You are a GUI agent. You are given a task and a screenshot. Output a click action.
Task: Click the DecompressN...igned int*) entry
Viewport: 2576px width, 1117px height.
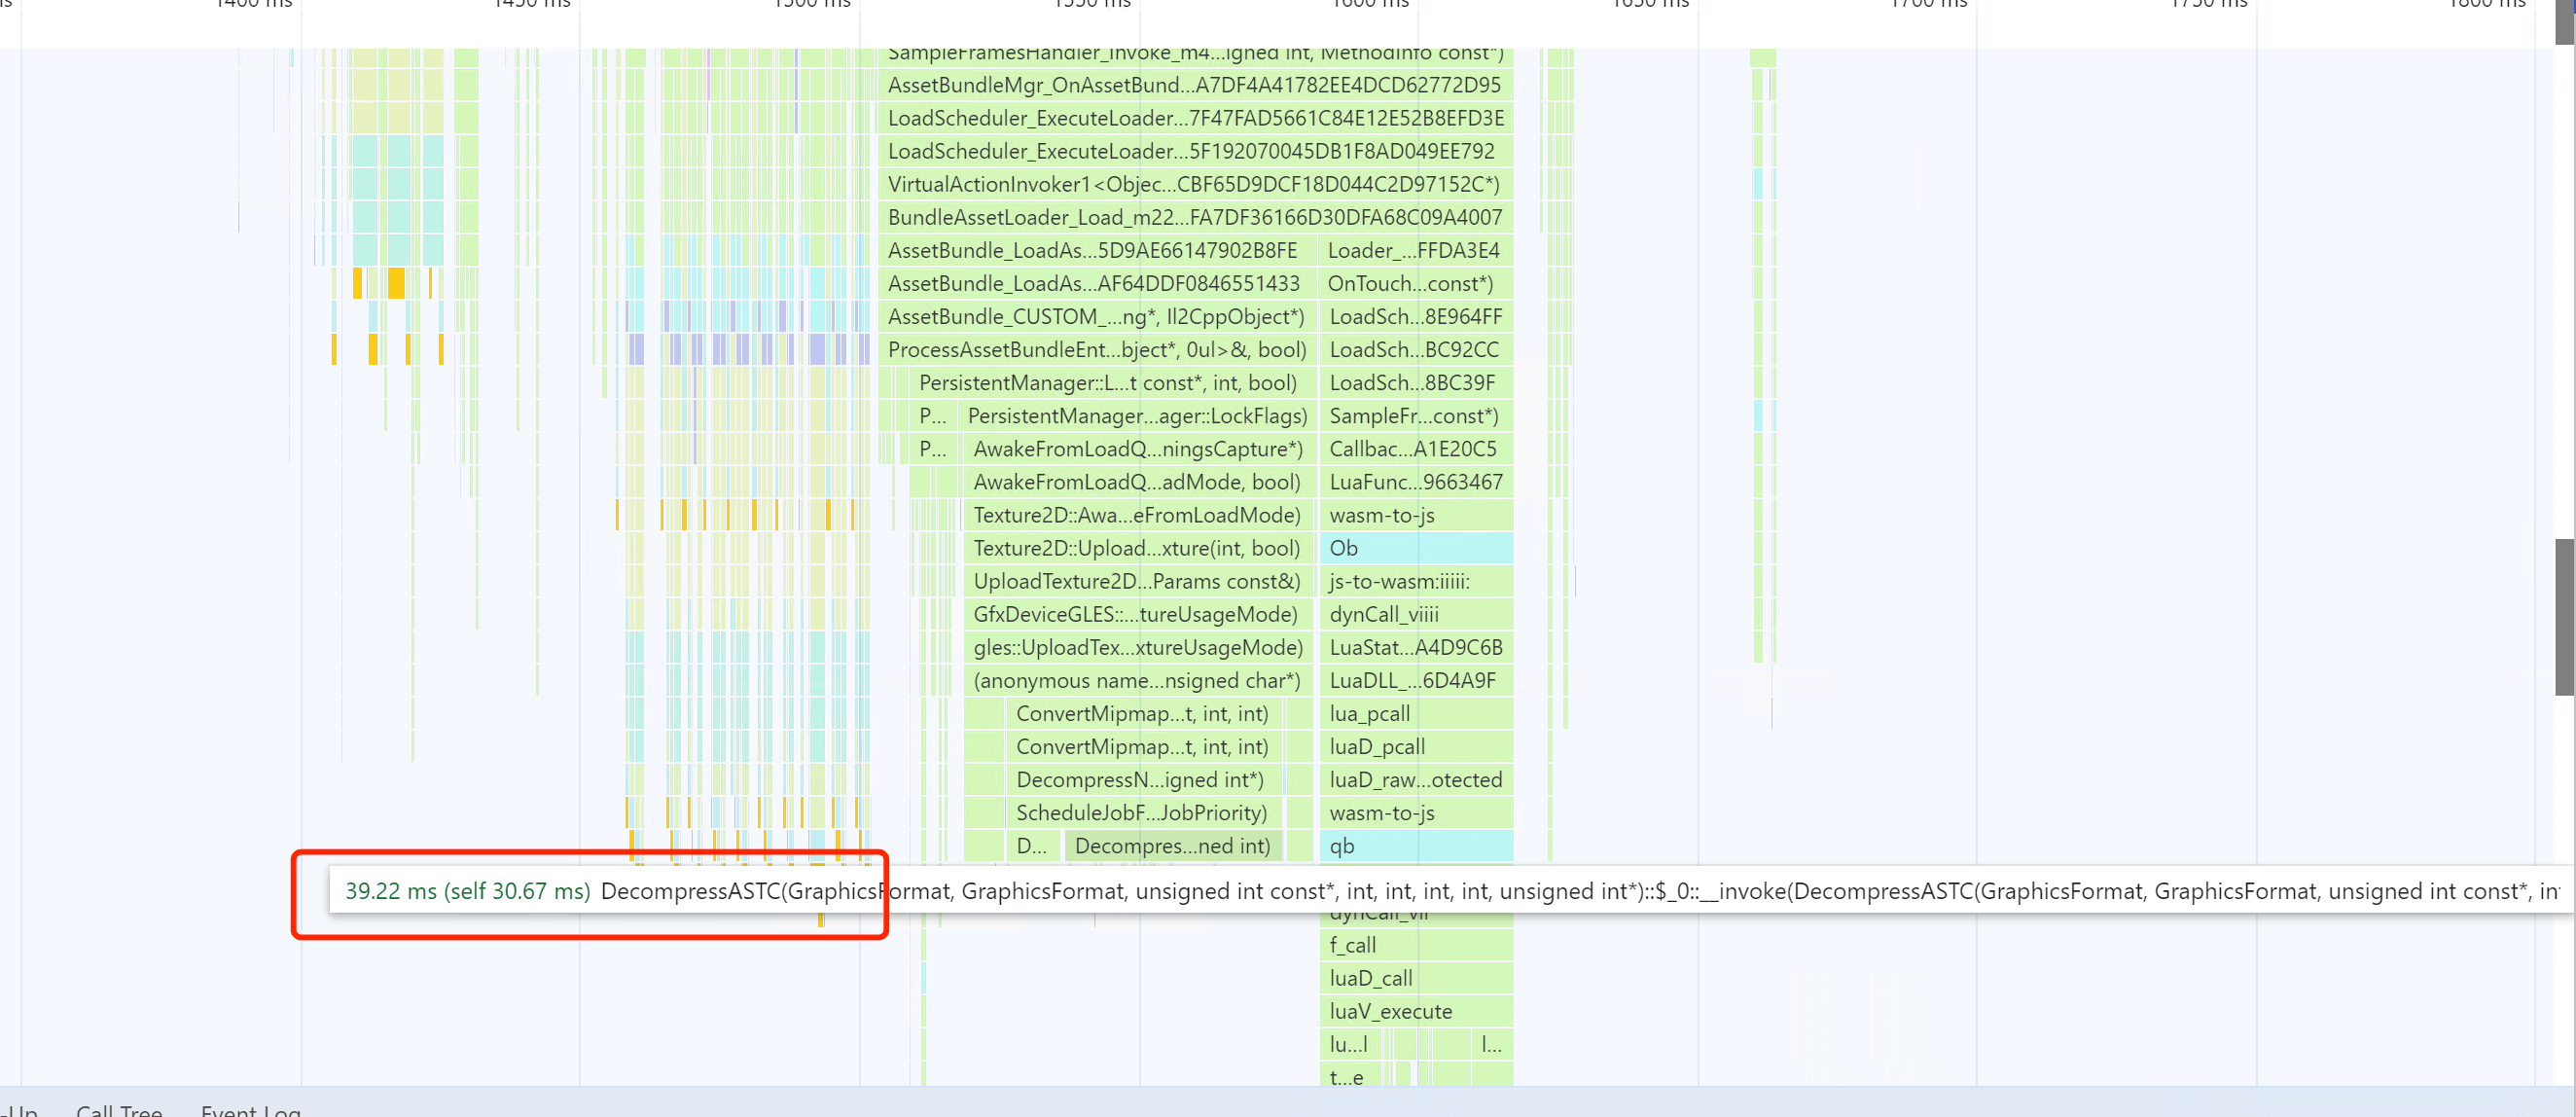(1144, 779)
